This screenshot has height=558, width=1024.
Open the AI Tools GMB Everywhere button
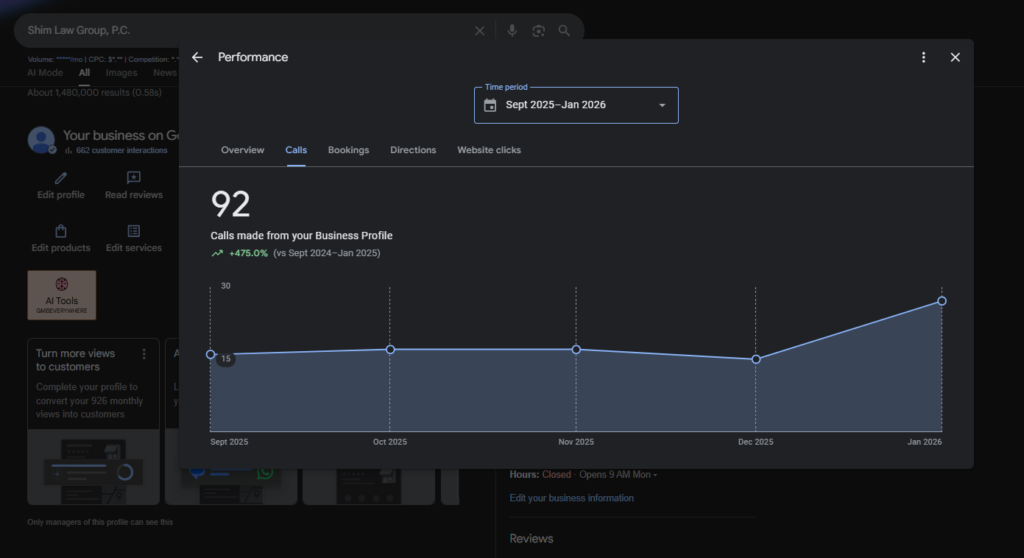61,295
